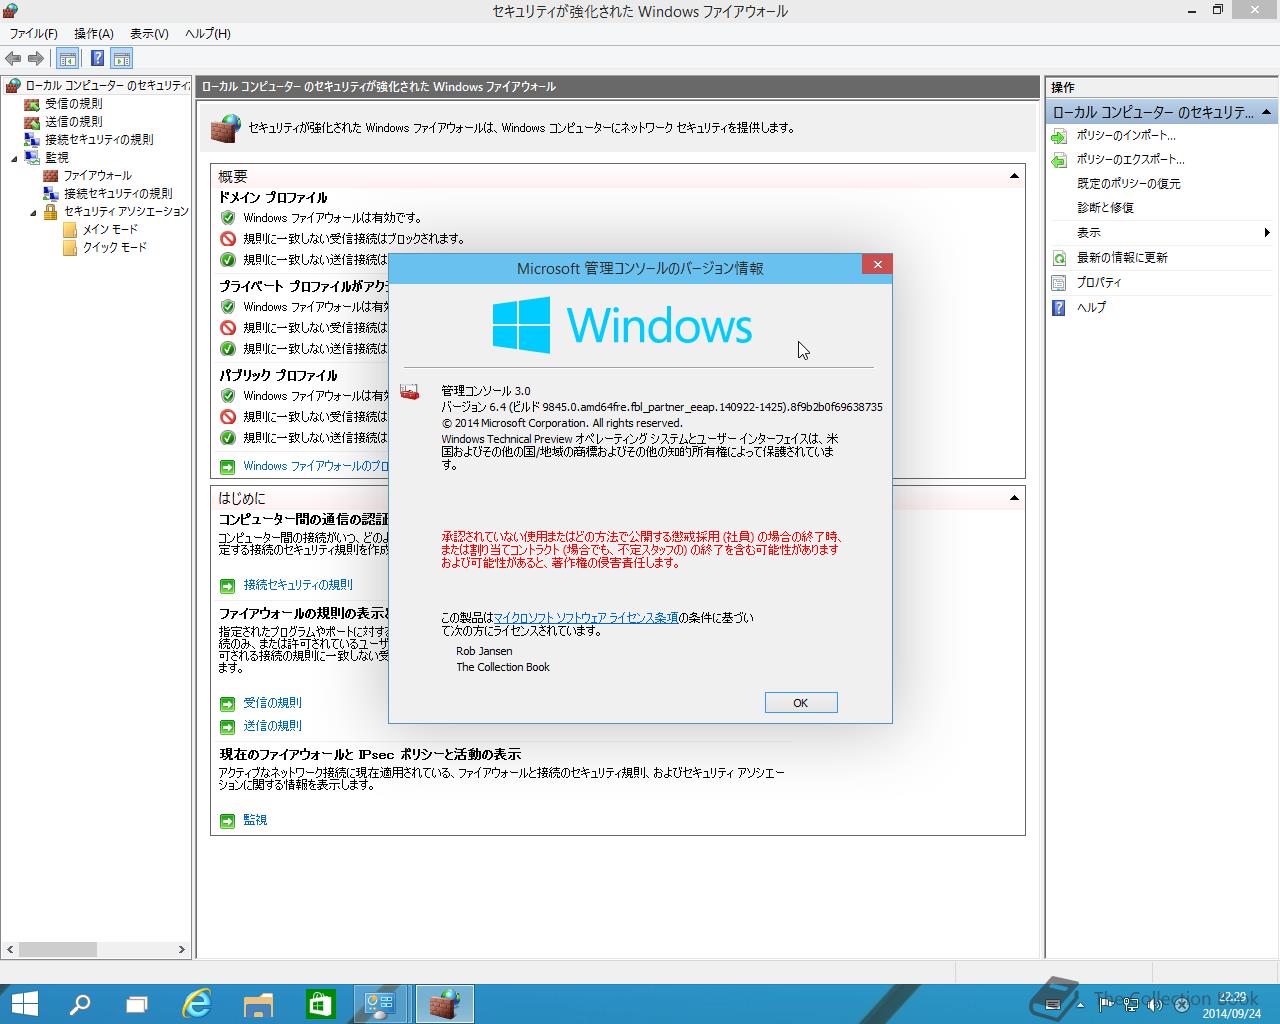
Task: Collapse the 監視 tree node arrow
Action: click(x=15, y=159)
